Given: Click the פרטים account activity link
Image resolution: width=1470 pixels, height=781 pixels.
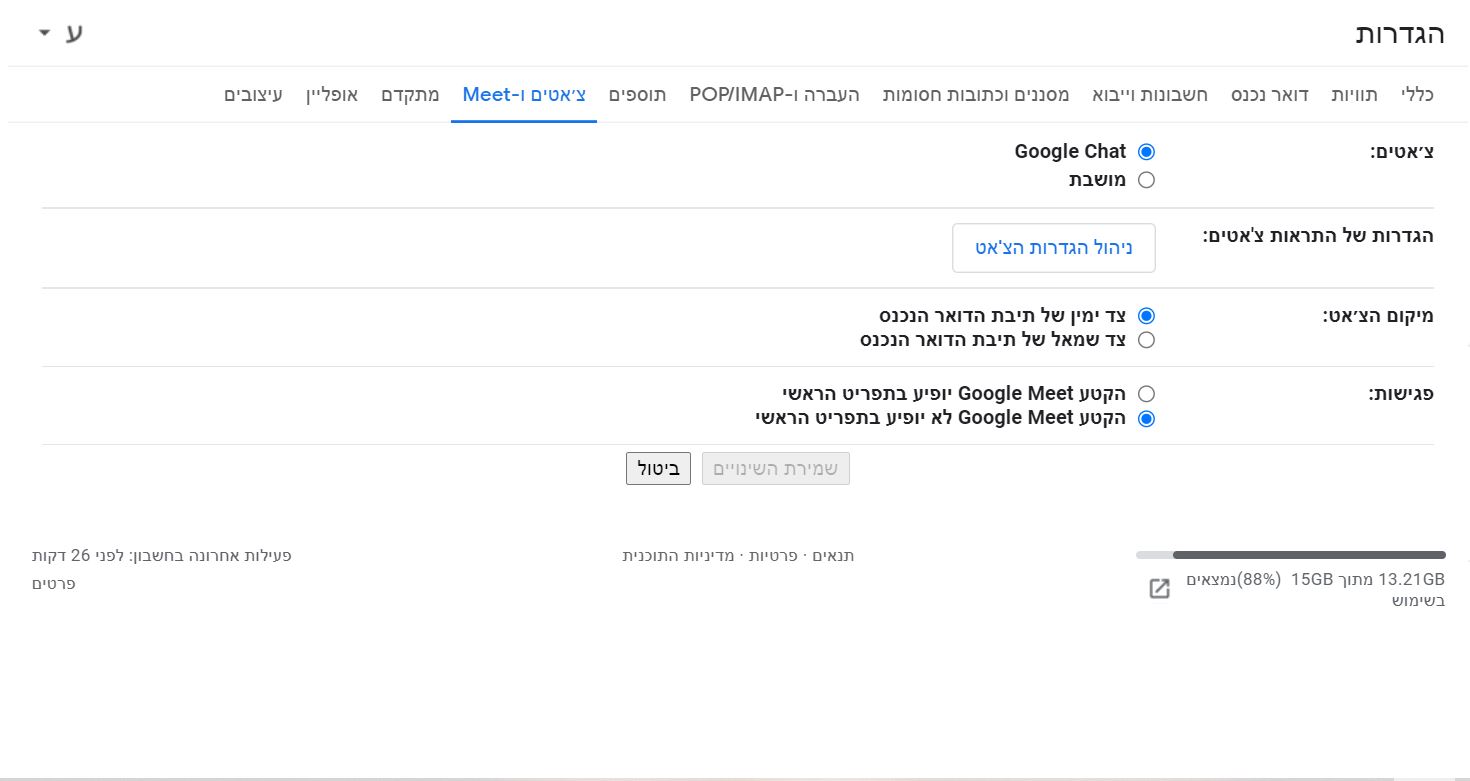Looking at the screenshot, I should [54, 583].
